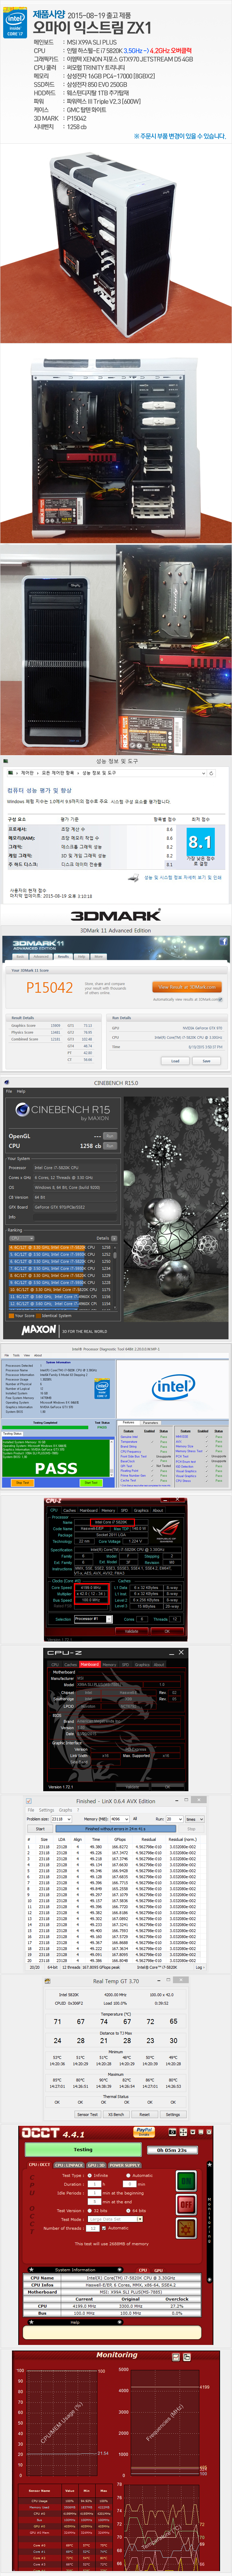Select the Mainboard tab in the second CPU-Z window
Image resolution: width=232 pixels, height=2576 pixels.
[90, 1665]
